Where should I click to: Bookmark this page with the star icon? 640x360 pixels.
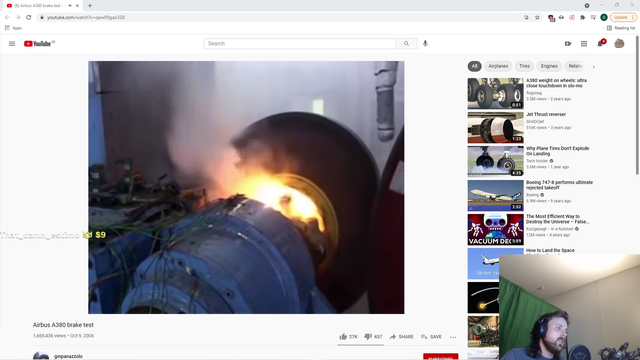[537, 17]
